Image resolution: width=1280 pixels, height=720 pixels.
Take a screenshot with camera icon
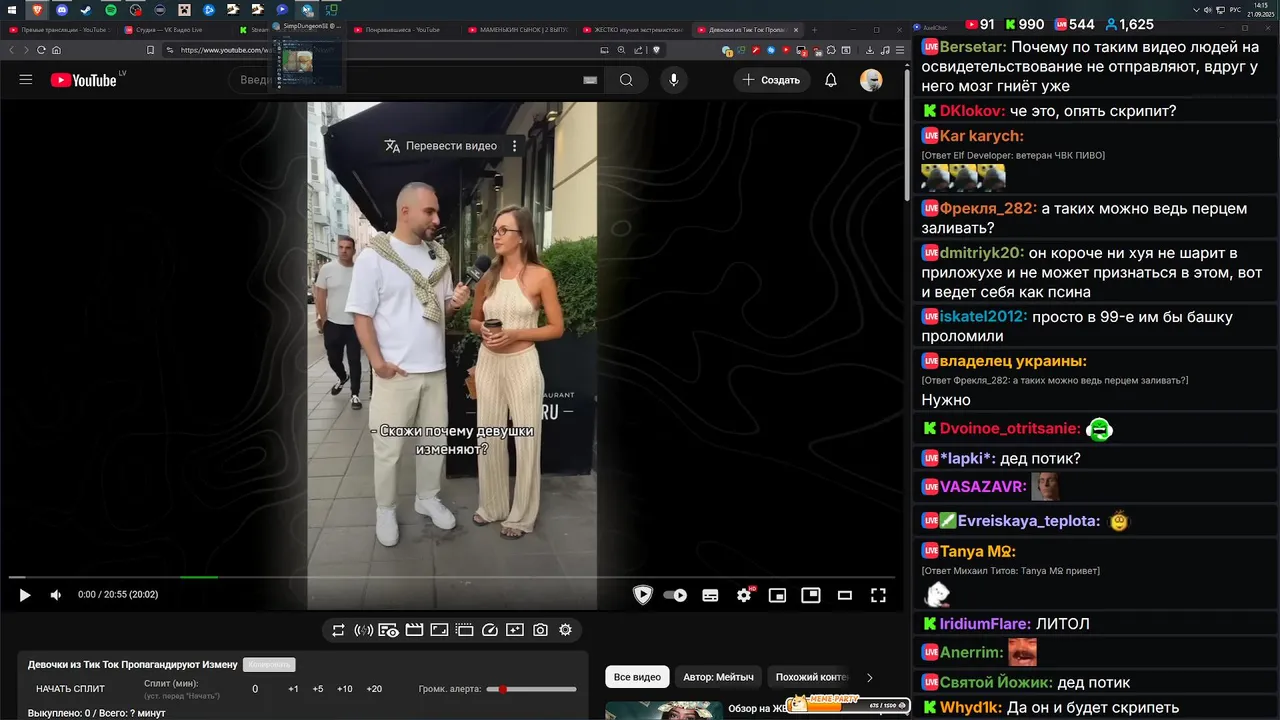540,630
